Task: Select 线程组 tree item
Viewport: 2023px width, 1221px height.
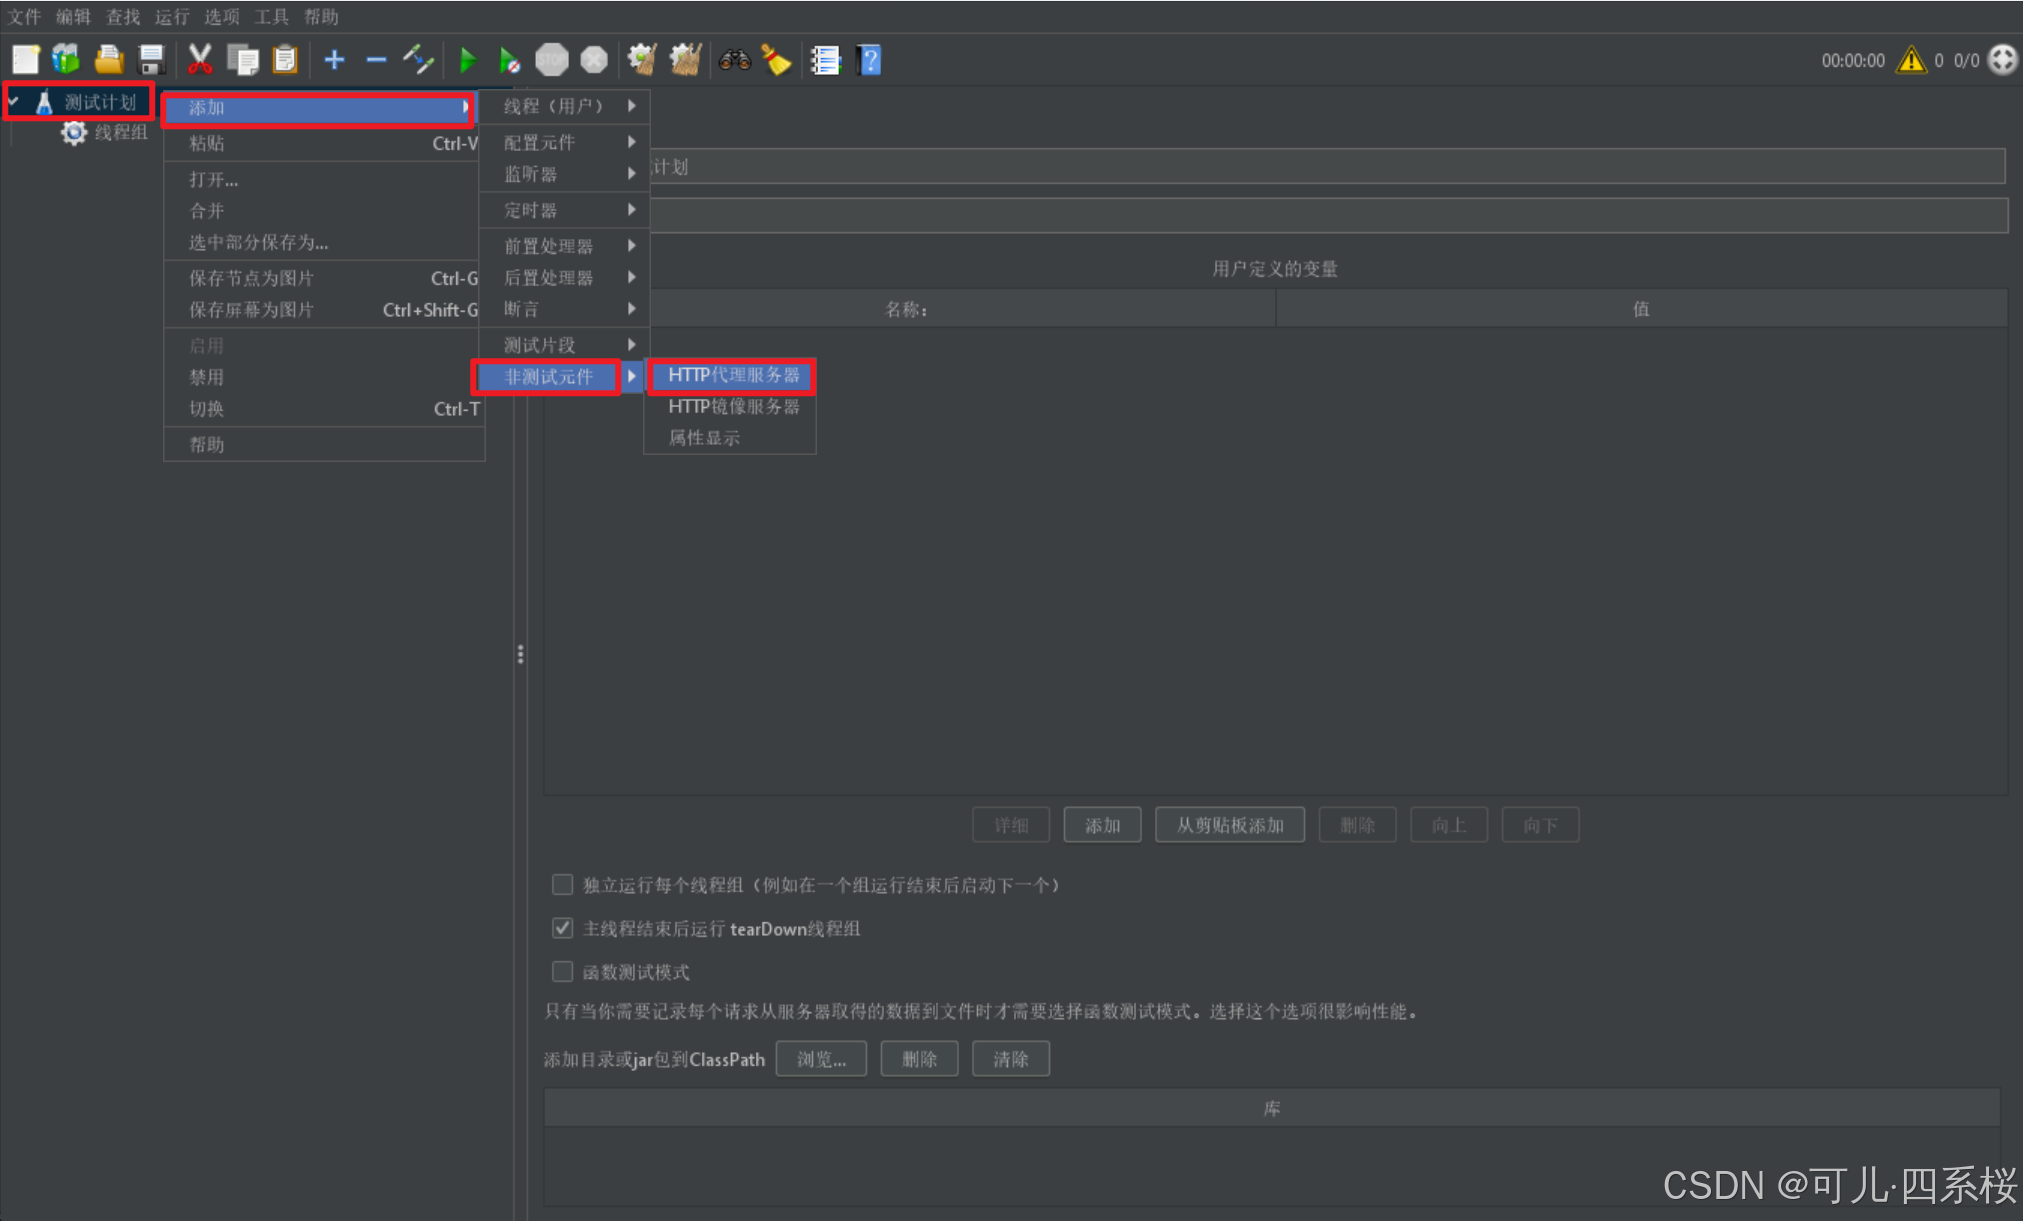Action: [120, 132]
